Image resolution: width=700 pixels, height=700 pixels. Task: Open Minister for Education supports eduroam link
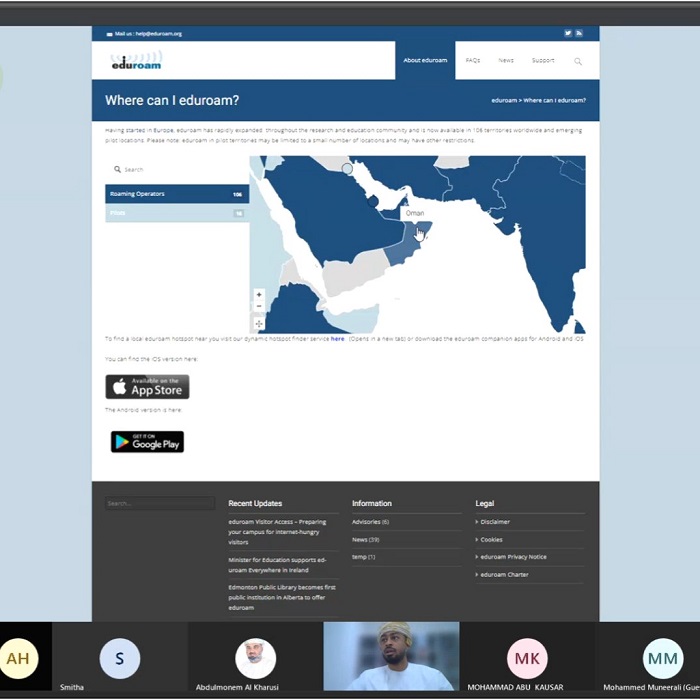(x=277, y=565)
